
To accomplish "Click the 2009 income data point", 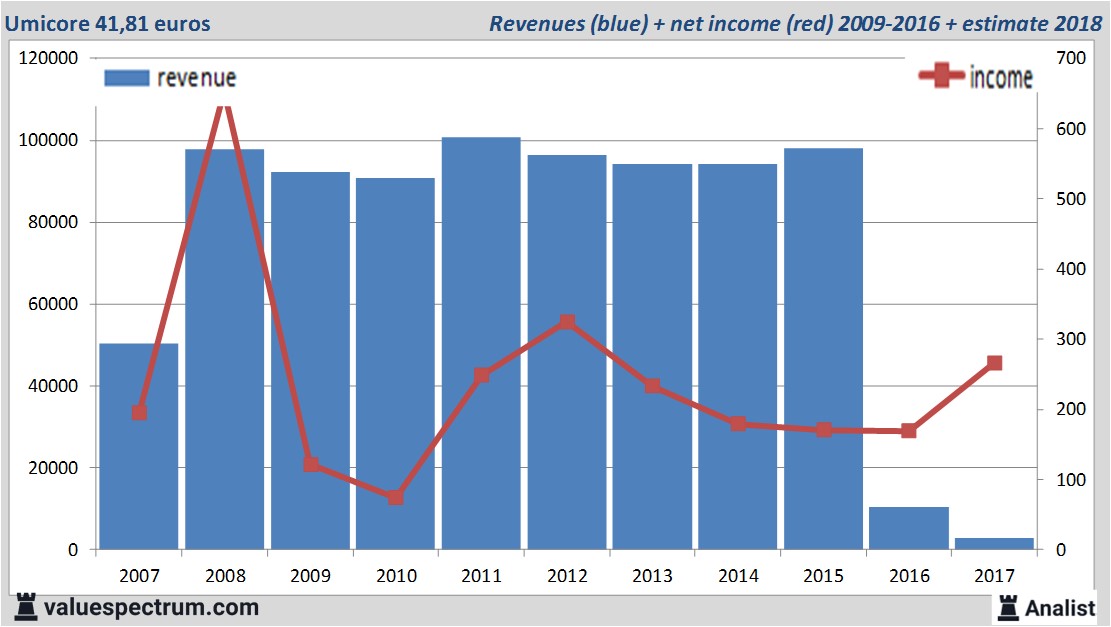I will [x=310, y=464].
